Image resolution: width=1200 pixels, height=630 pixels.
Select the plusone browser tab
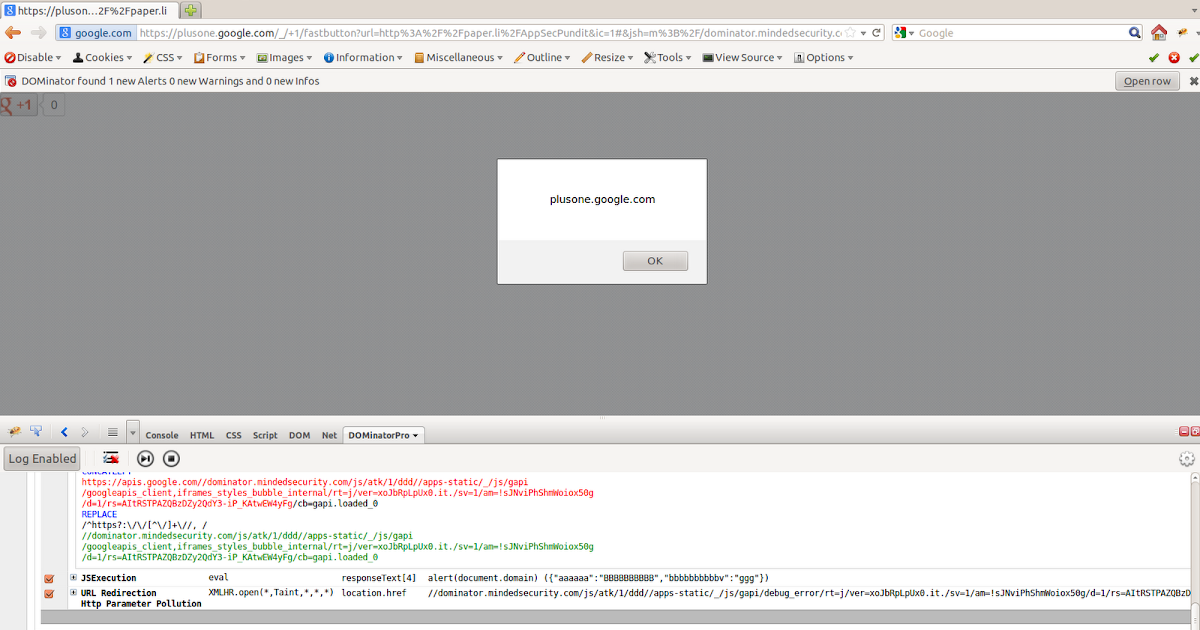pyautogui.click(x=90, y=10)
